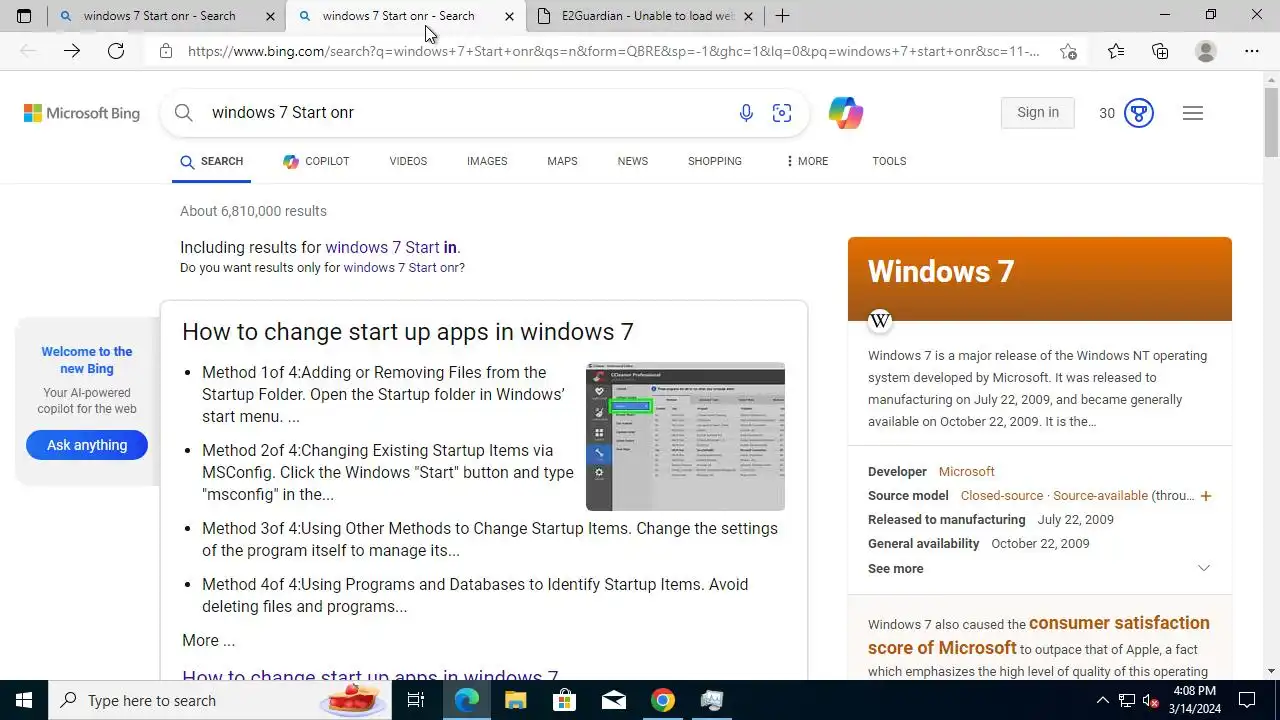Open Edge Settings and more menu
The image size is (1280, 720).
(1252, 51)
